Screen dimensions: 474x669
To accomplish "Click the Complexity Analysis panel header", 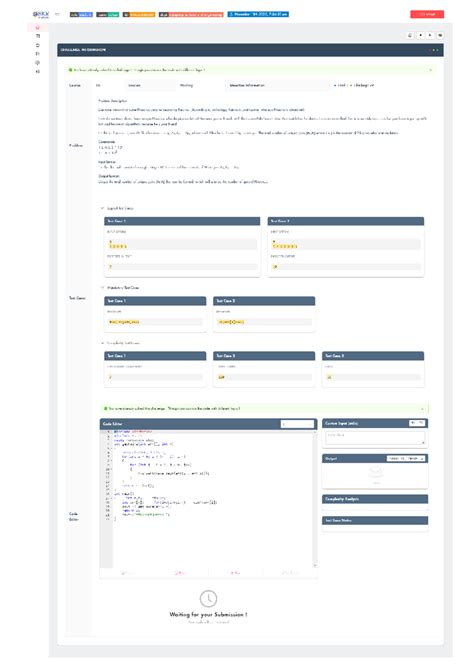I will pyautogui.click(x=375, y=499).
